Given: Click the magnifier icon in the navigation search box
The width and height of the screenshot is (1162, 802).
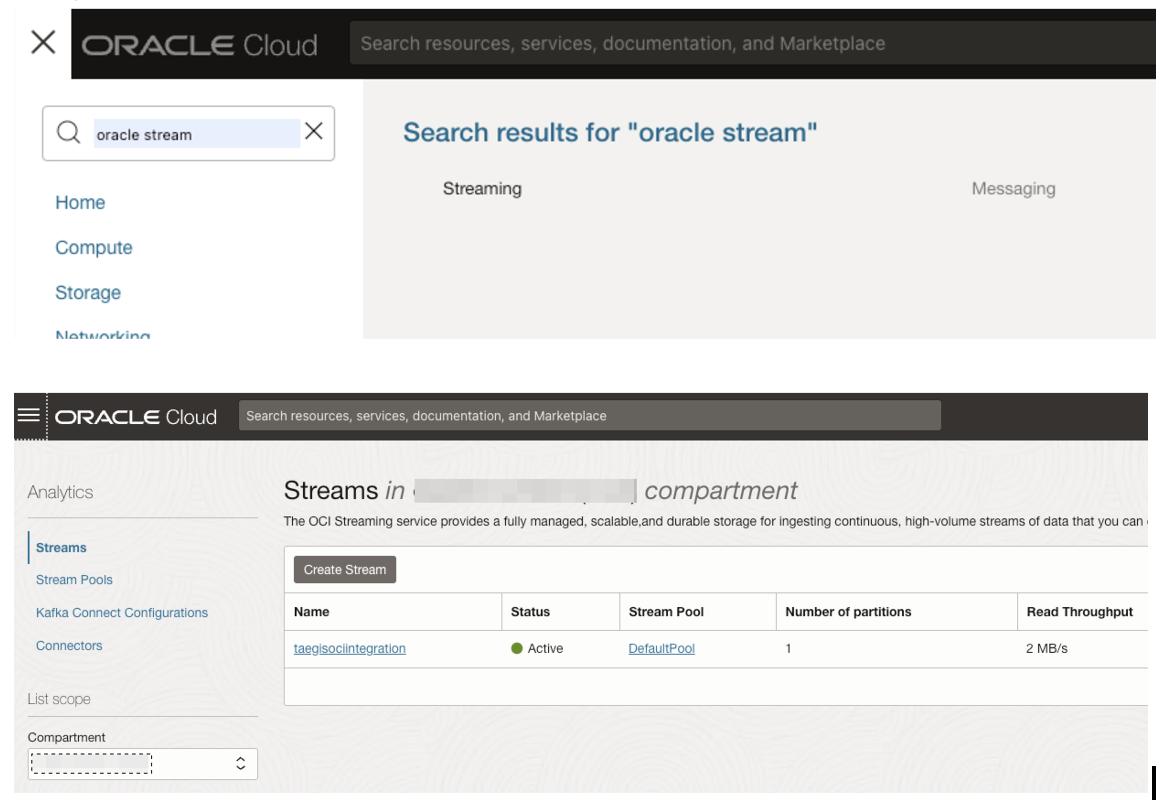Looking at the screenshot, I should coord(68,133).
